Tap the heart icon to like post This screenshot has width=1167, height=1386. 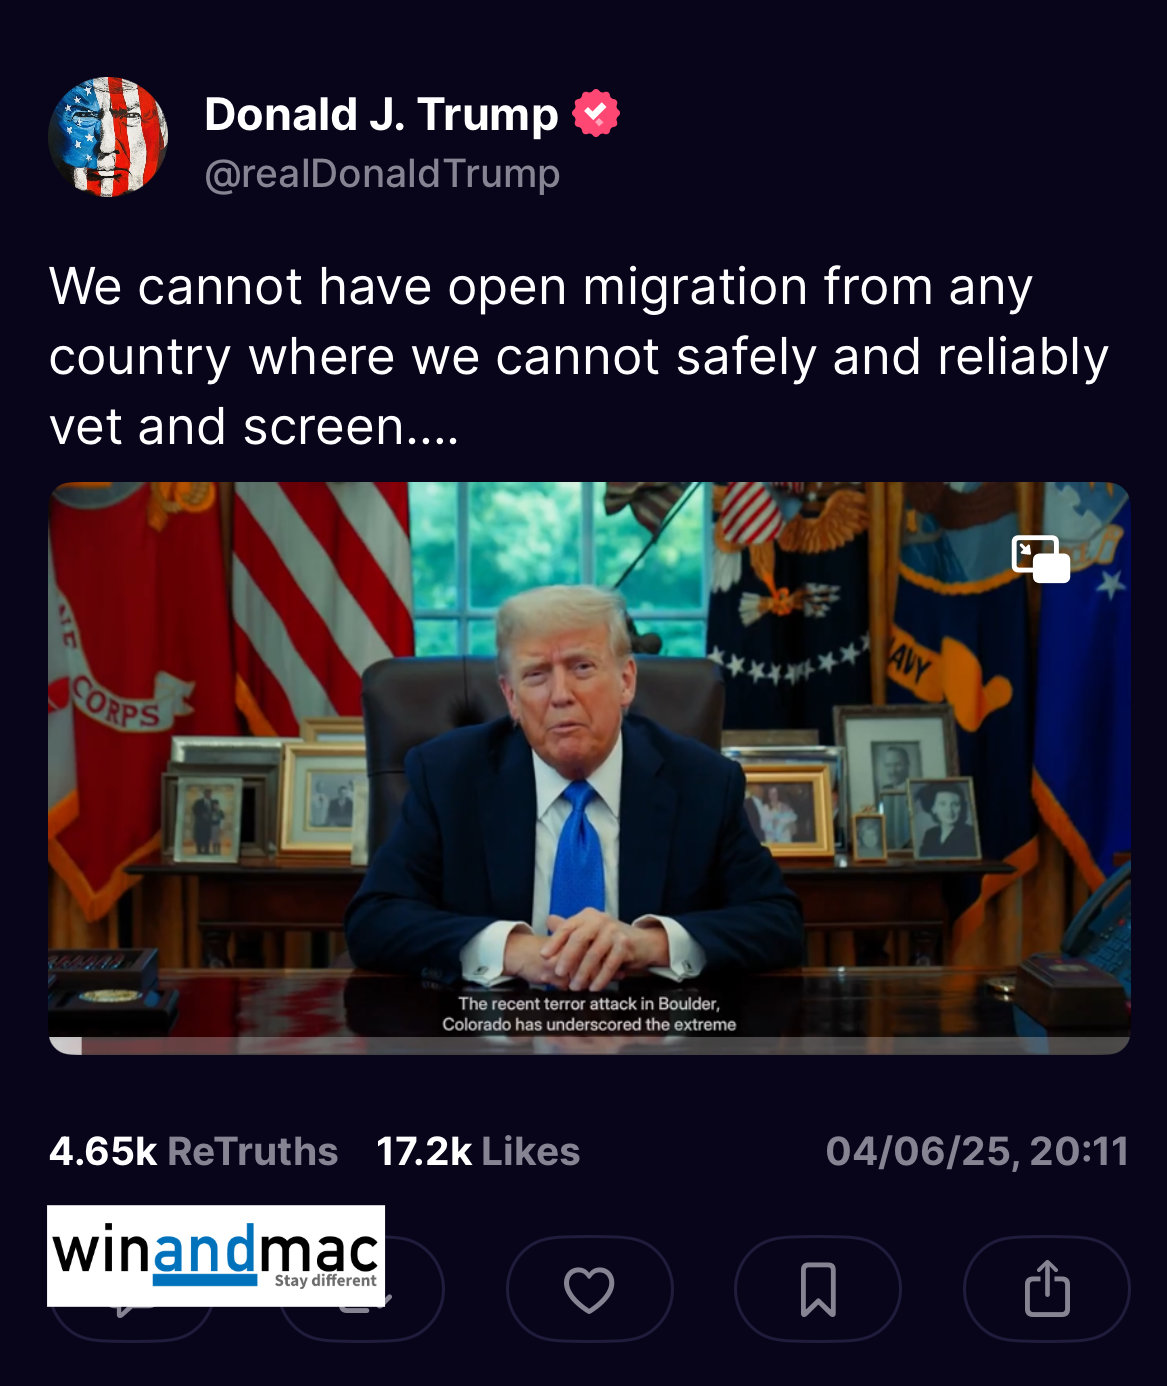click(x=589, y=1289)
